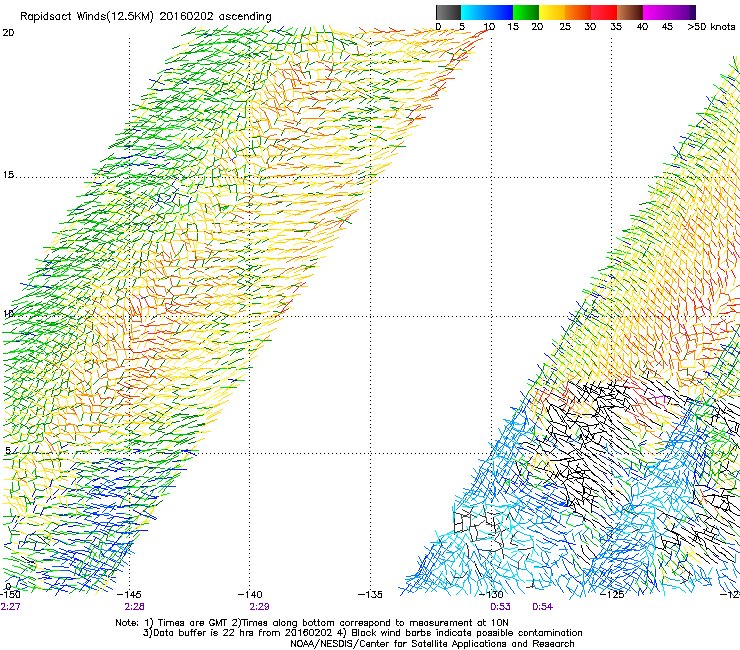Click the longitude label "-125"

point(612,594)
